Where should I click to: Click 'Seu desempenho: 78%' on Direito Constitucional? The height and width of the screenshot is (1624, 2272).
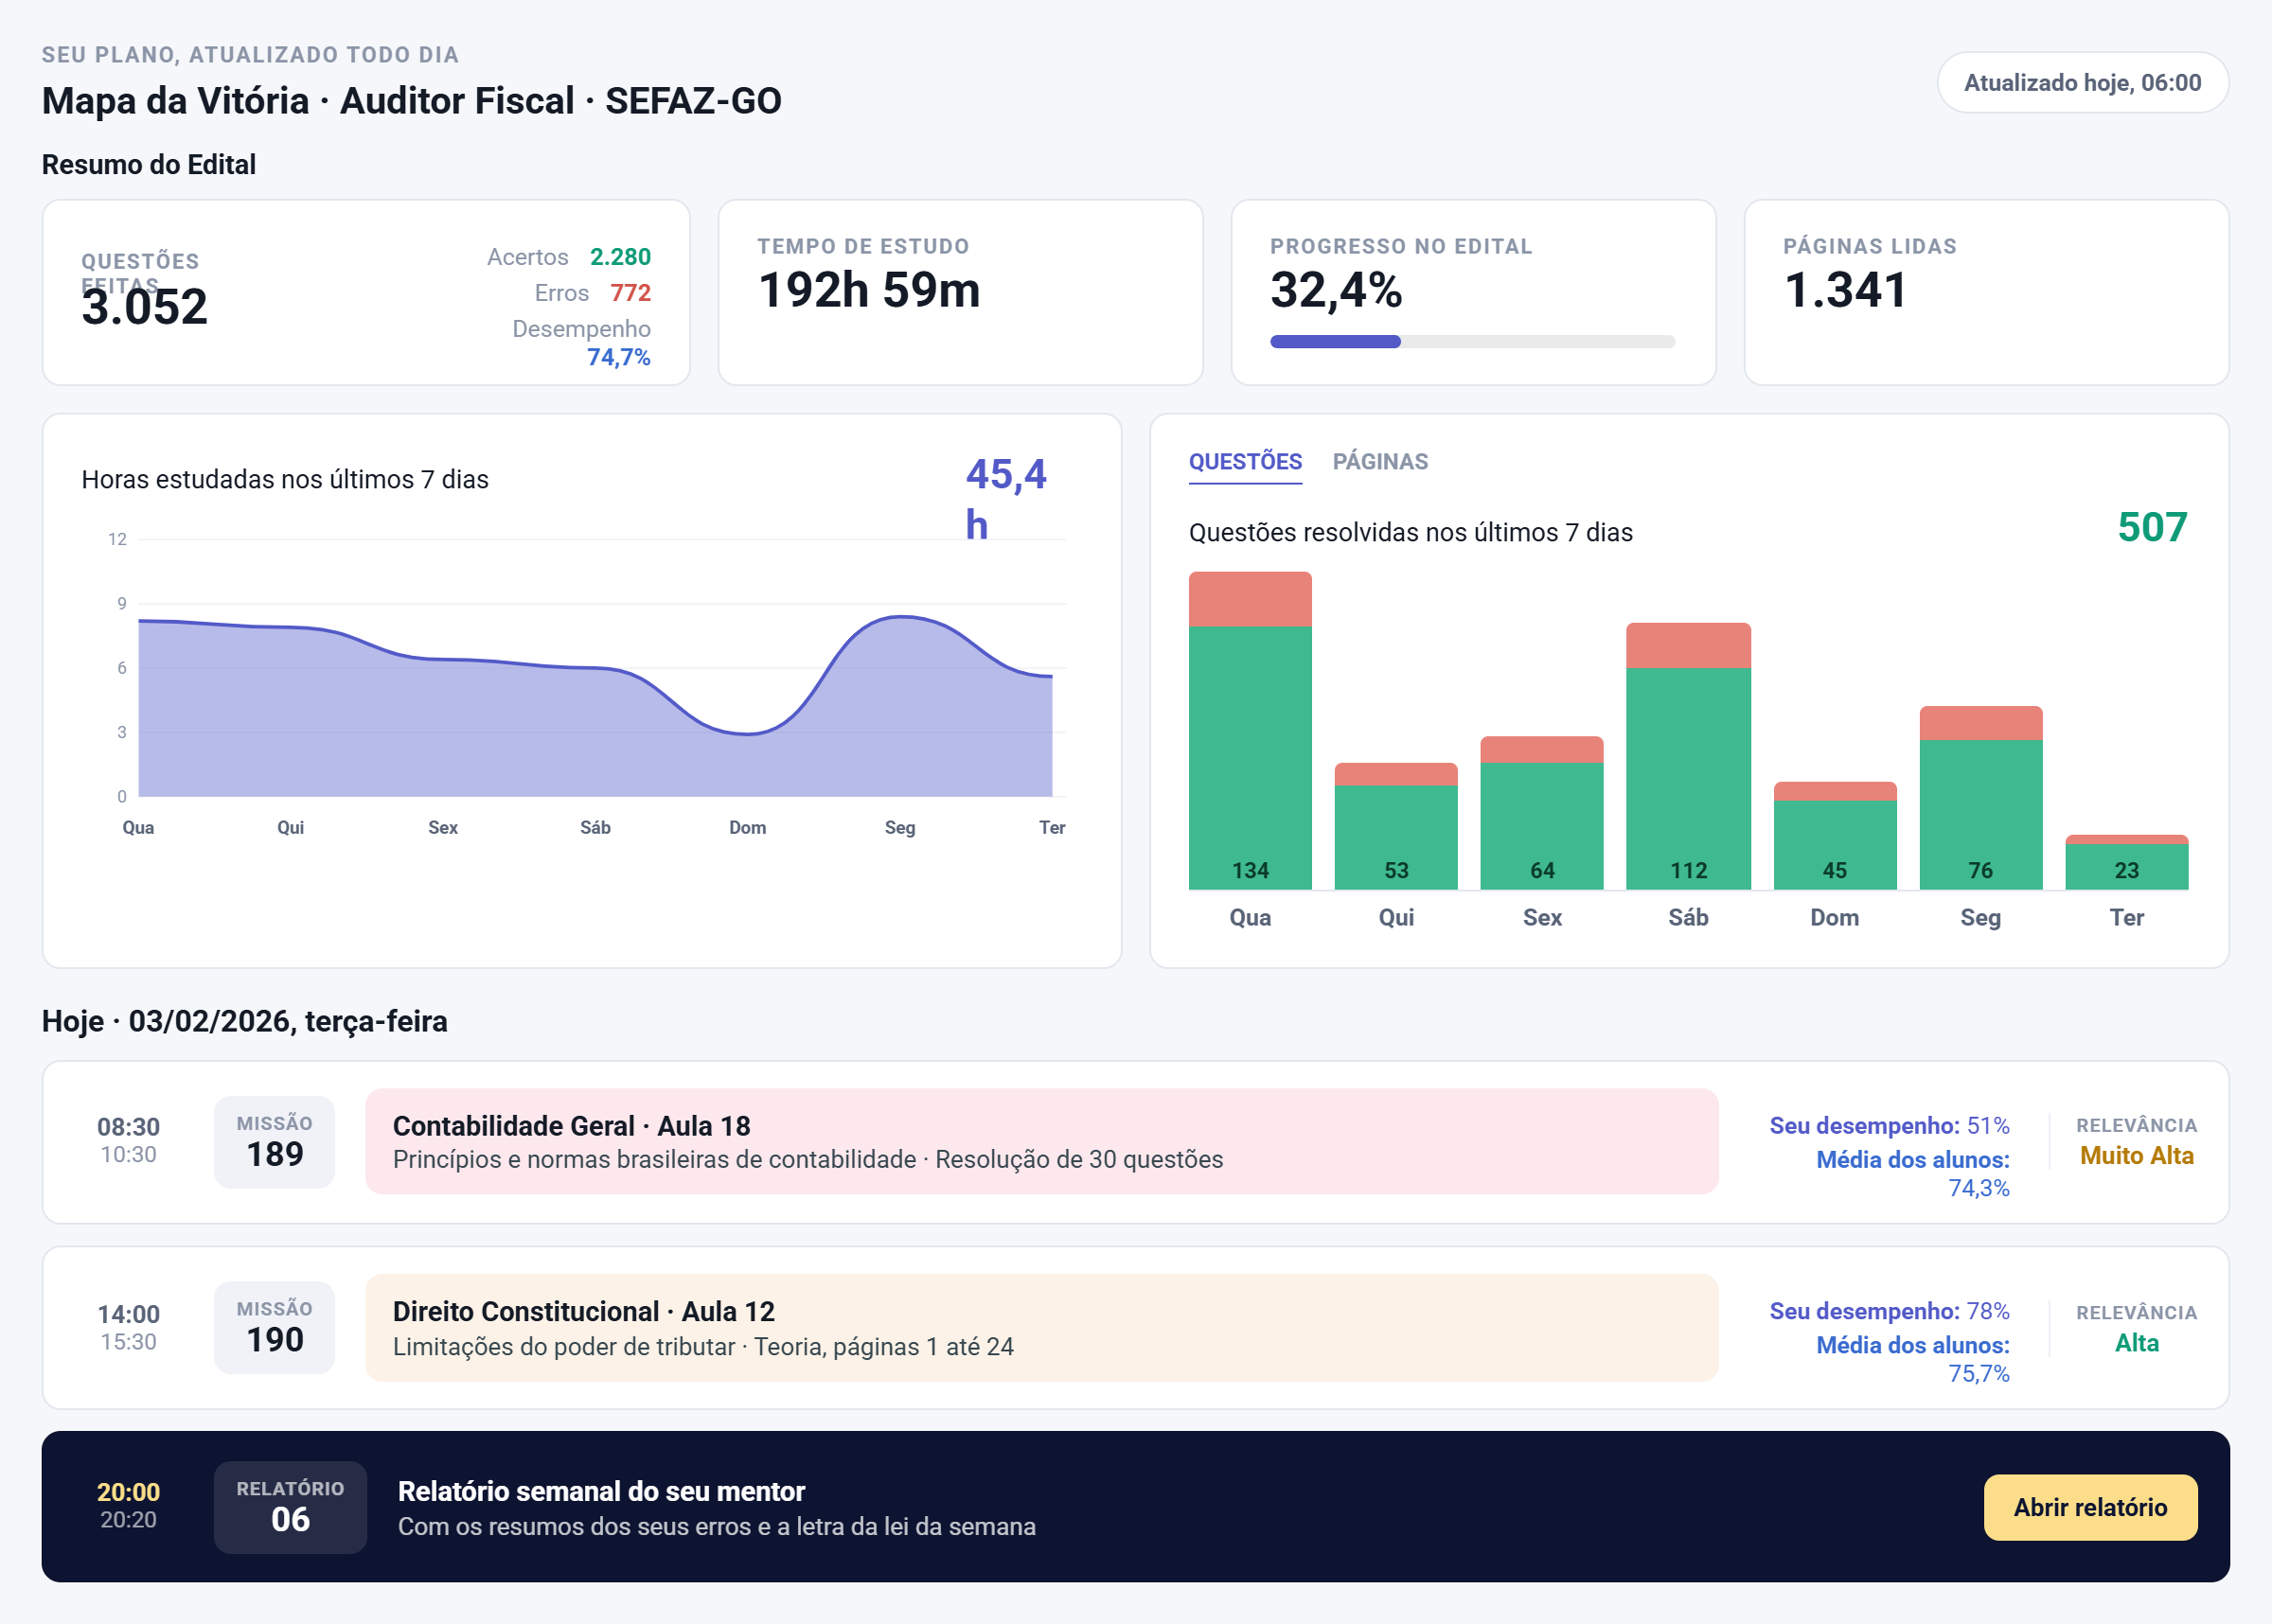coord(1889,1311)
